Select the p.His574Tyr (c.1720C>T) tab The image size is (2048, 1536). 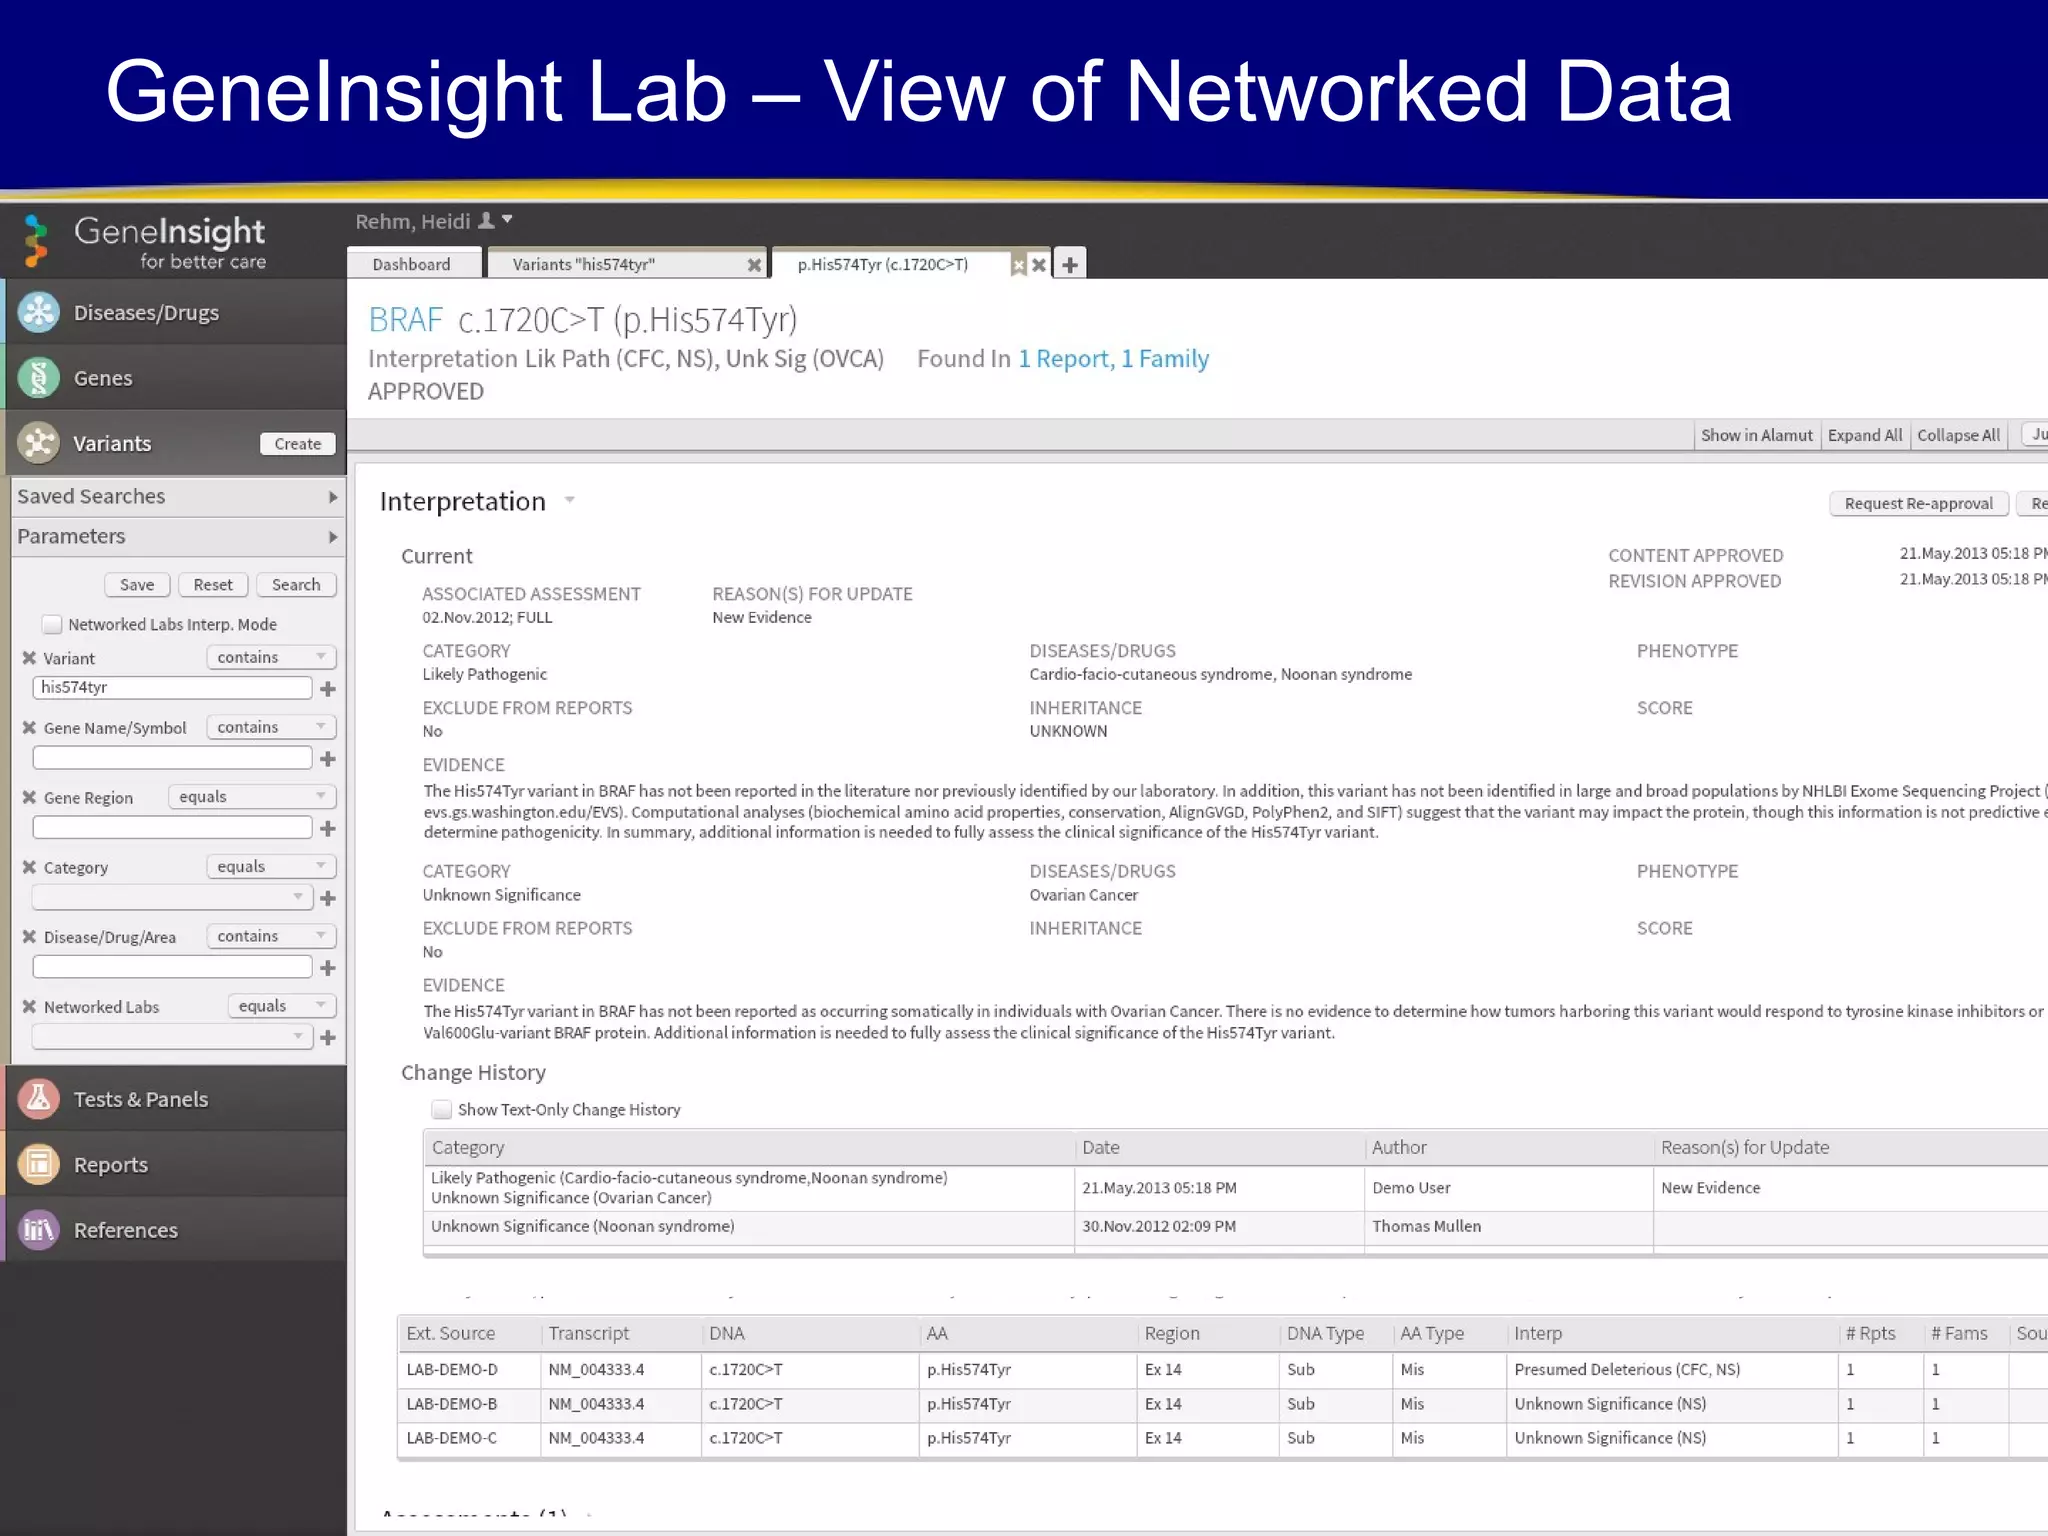pyautogui.click(x=883, y=264)
